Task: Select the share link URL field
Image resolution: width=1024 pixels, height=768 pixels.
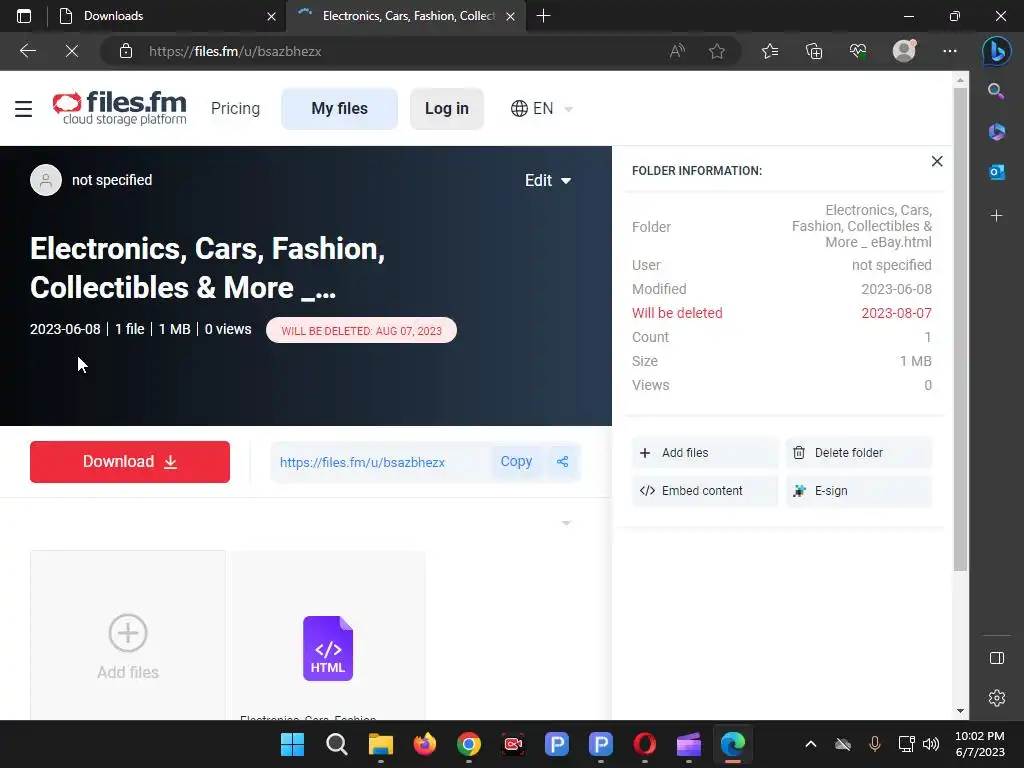Action: click(x=379, y=462)
